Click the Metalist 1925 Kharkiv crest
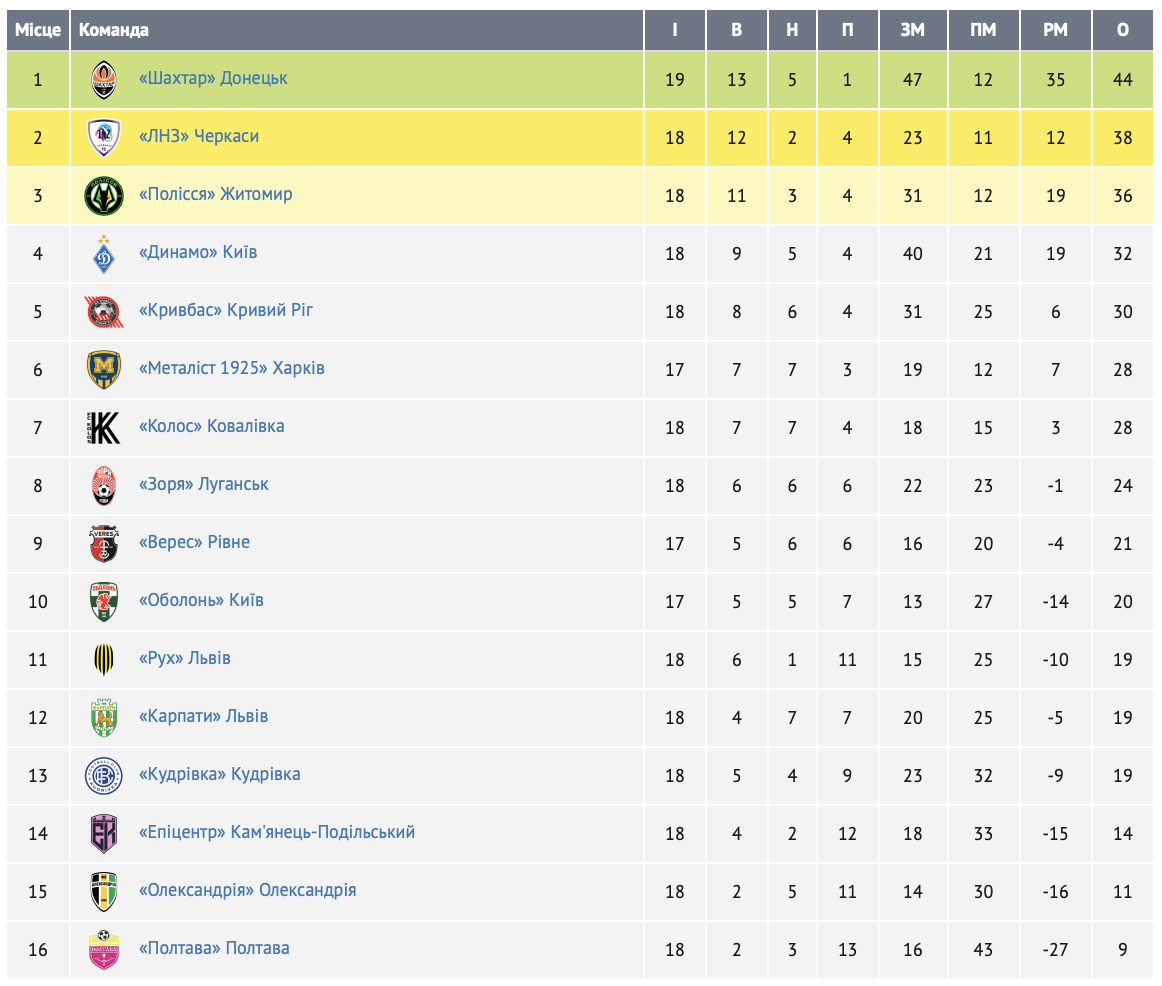 (x=104, y=369)
